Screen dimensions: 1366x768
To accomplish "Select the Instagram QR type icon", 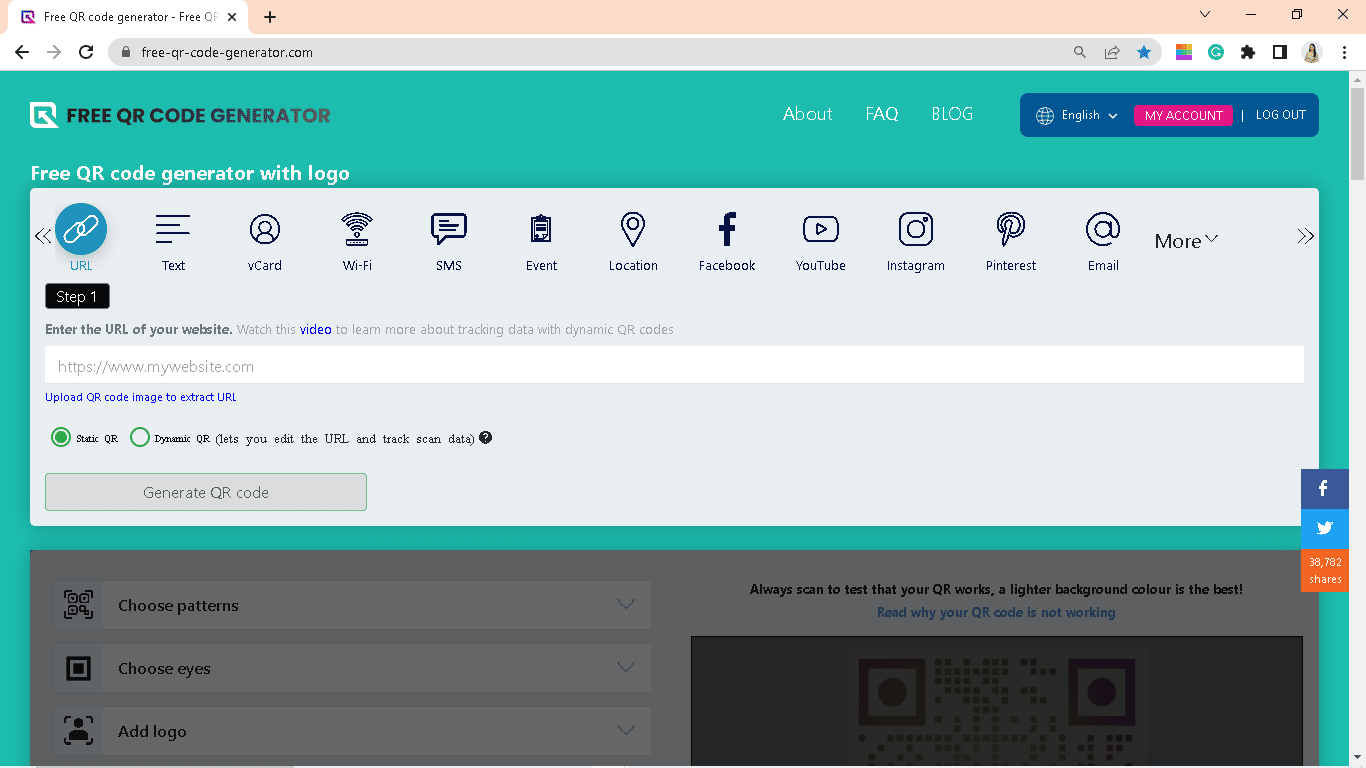I will click(915, 230).
